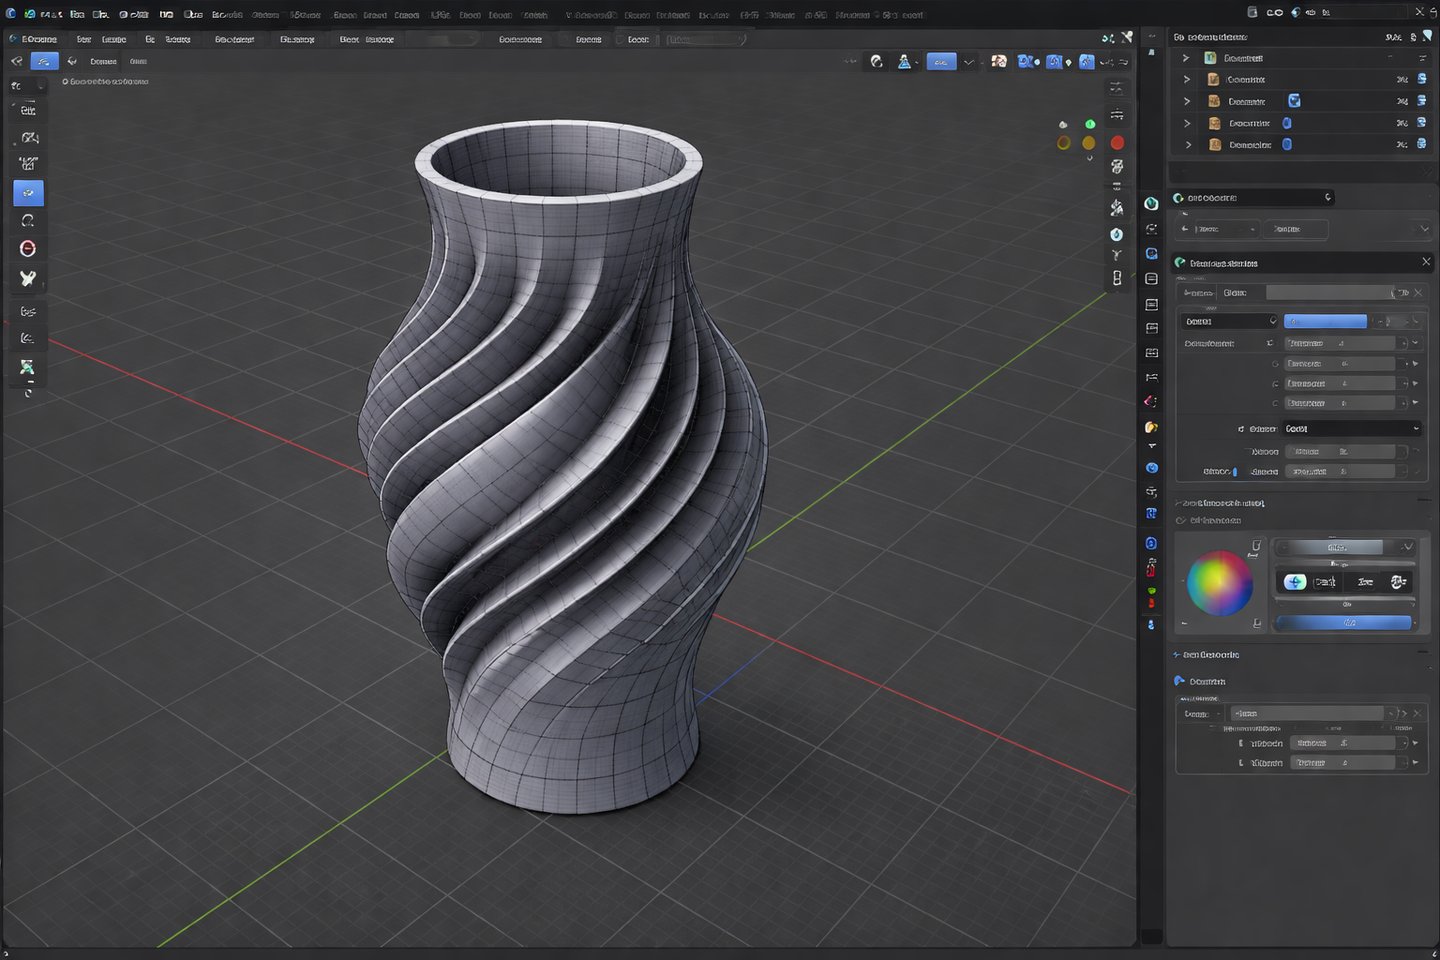Viewport: 1440px width, 960px height.
Task: Click the search field atop properties panel
Action: (1254, 198)
